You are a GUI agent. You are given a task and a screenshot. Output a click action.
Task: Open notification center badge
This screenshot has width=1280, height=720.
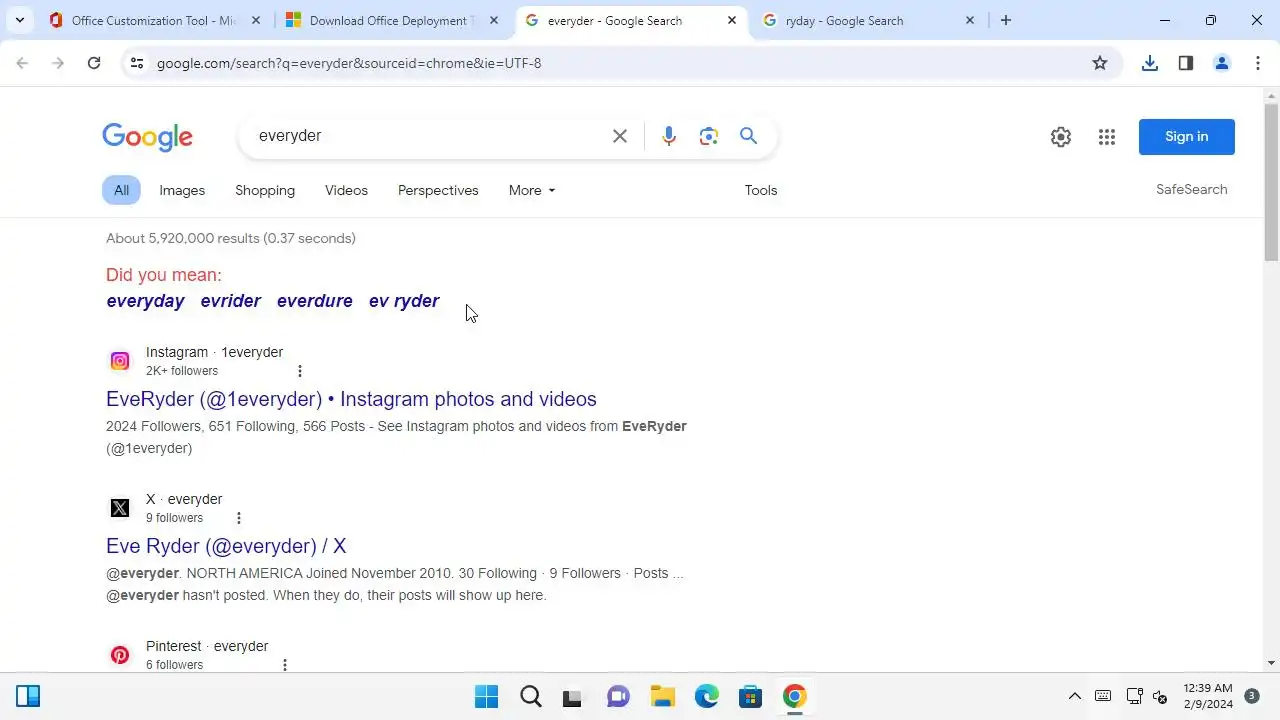(1252, 696)
